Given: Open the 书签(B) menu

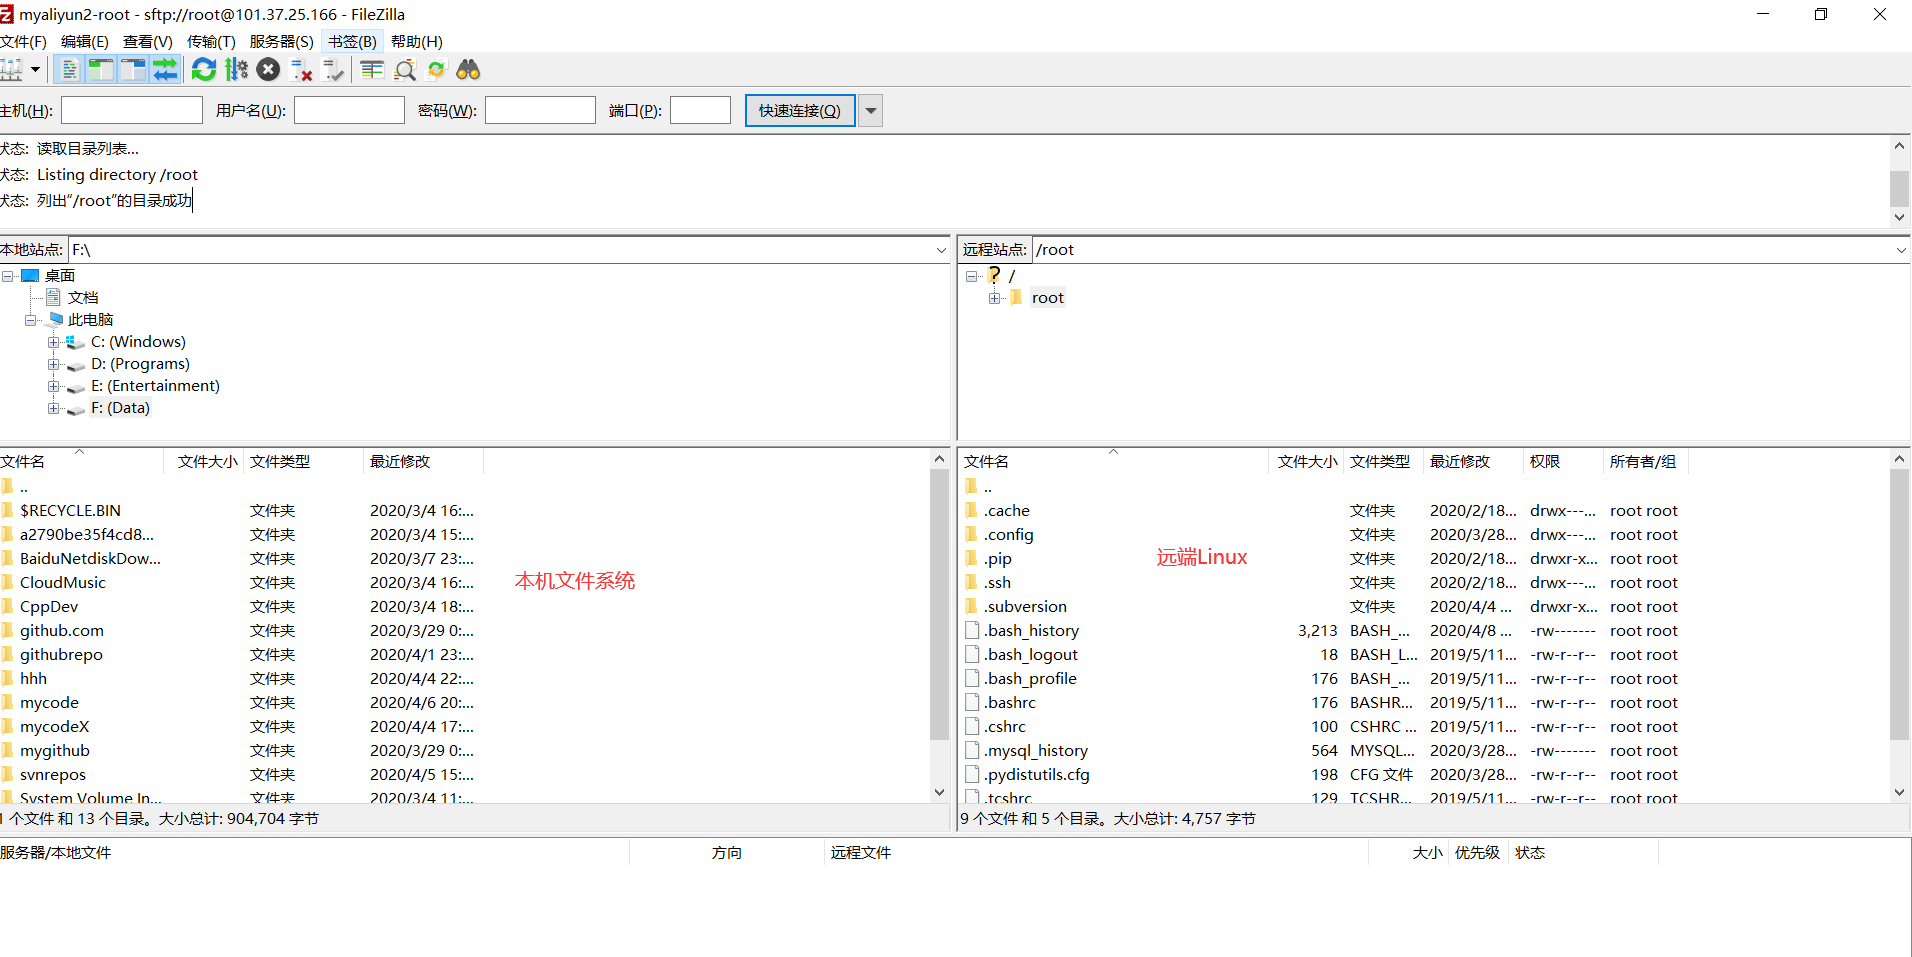Looking at the screenshot, I should tap(352, 41).
